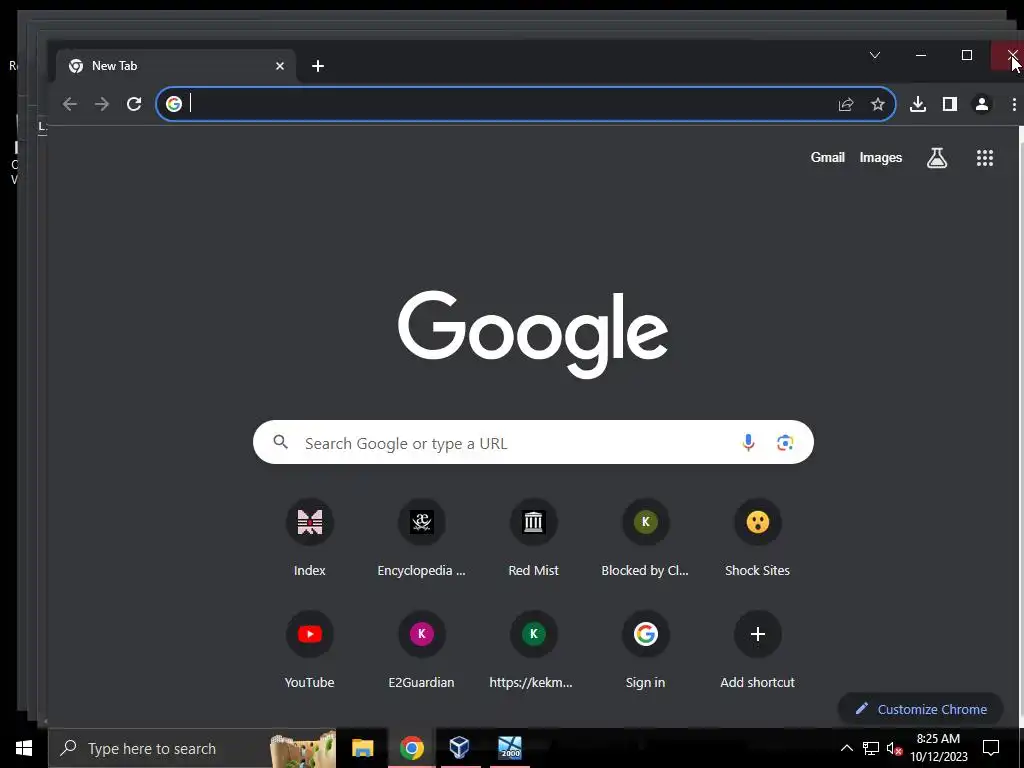
Task: Open the E2Guardian shortcut
Action: (x=421, y=650)
